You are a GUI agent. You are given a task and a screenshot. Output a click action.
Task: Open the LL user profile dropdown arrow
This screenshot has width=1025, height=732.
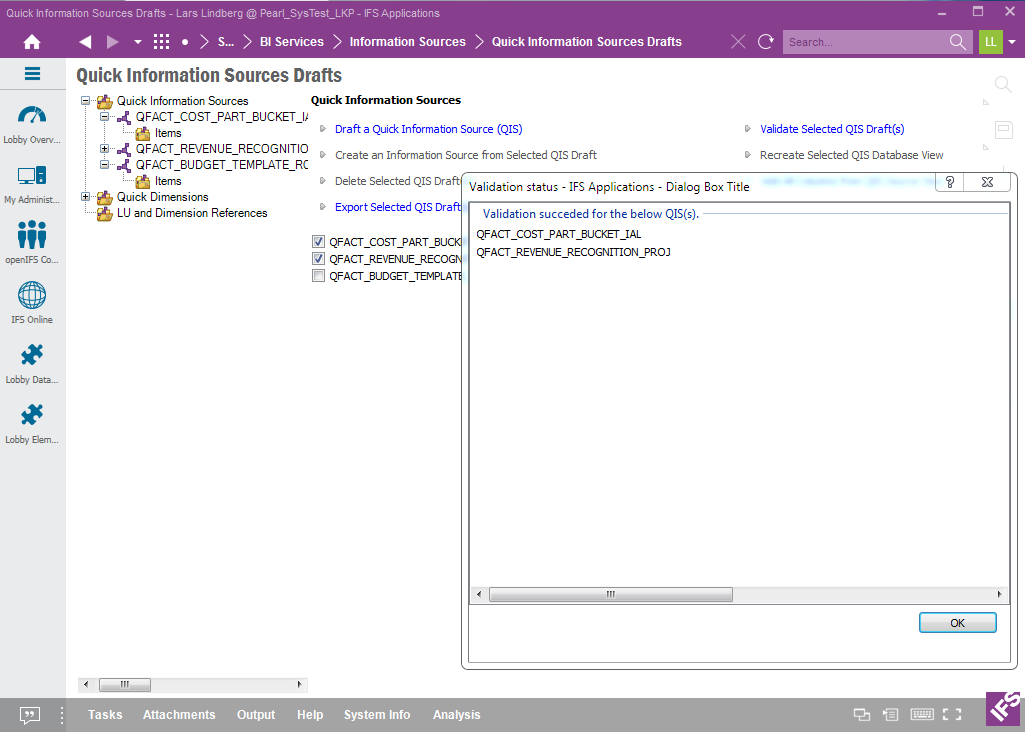pos(1012,42)
